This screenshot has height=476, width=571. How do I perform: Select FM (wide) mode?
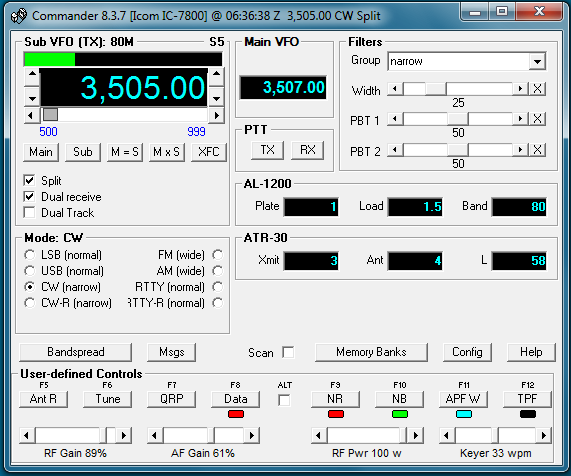217,255
